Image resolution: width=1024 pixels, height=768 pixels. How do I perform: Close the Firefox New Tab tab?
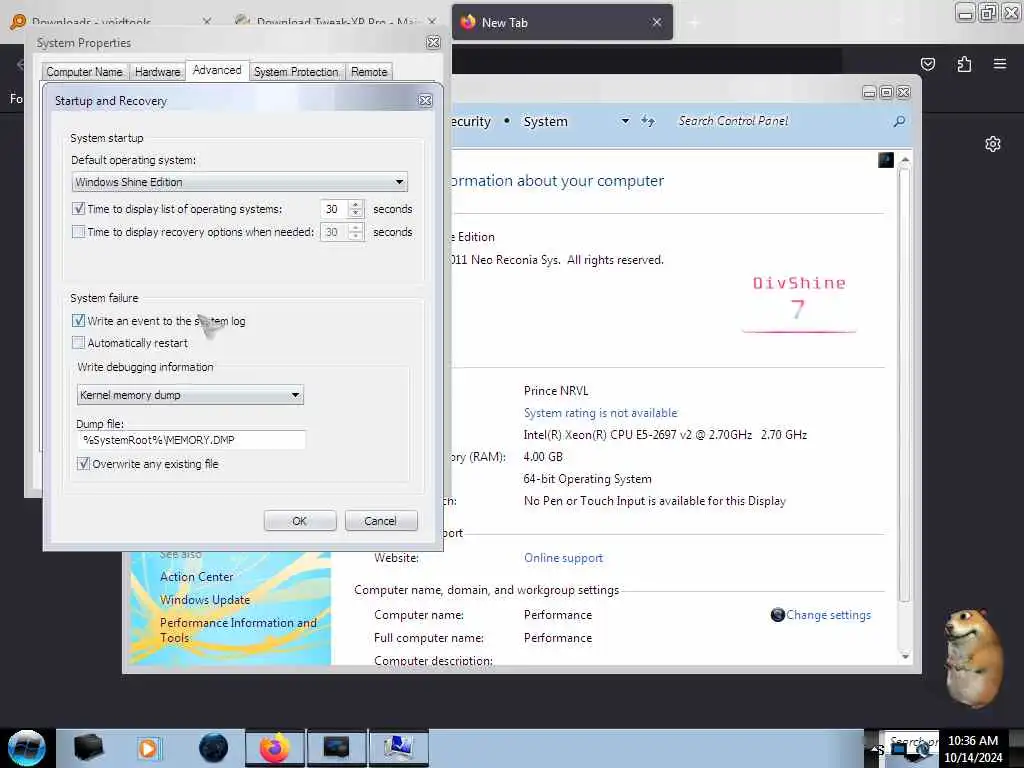[656, 22]
